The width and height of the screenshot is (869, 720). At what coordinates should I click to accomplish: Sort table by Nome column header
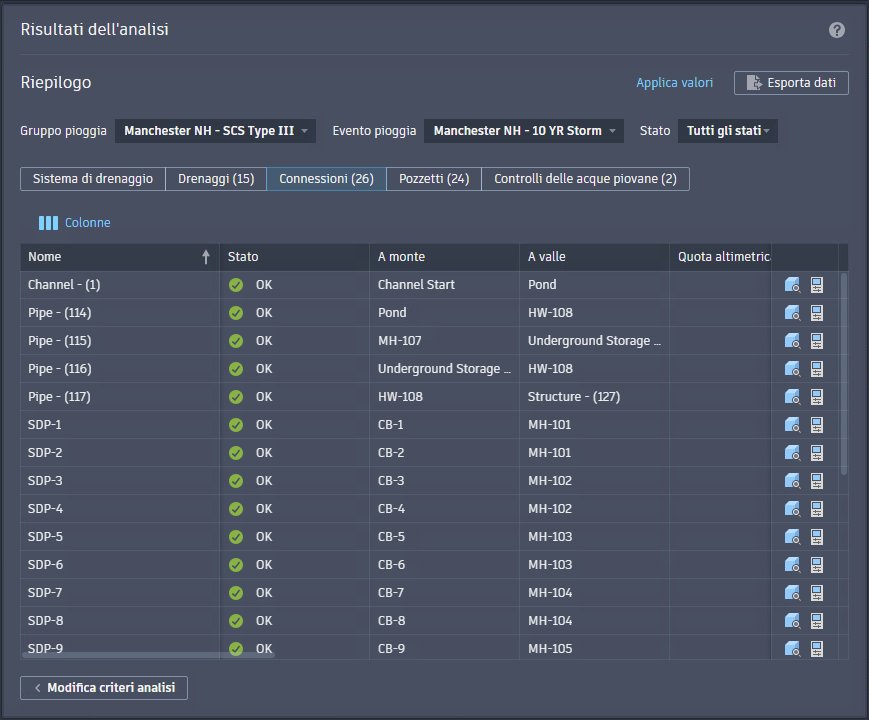[x=120, y=257]
